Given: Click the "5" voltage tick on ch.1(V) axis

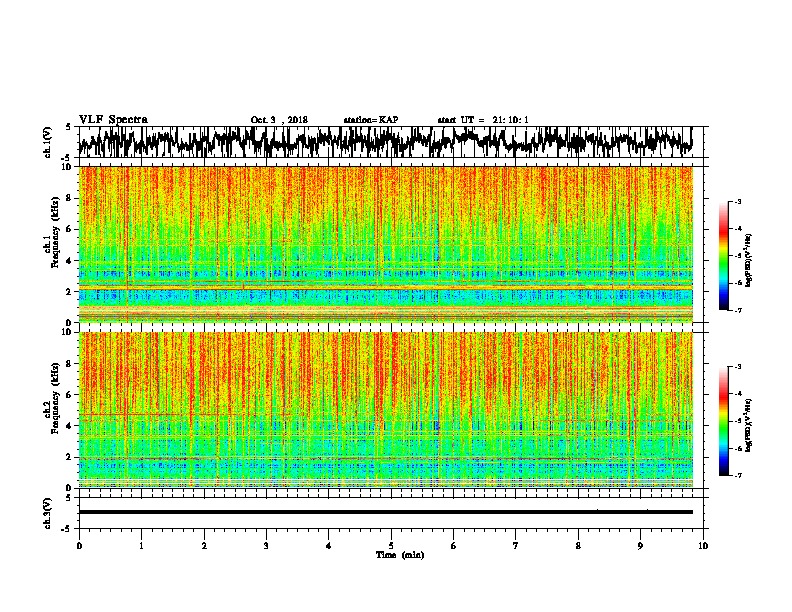Looking at the screenshot, I should point(68,127).
